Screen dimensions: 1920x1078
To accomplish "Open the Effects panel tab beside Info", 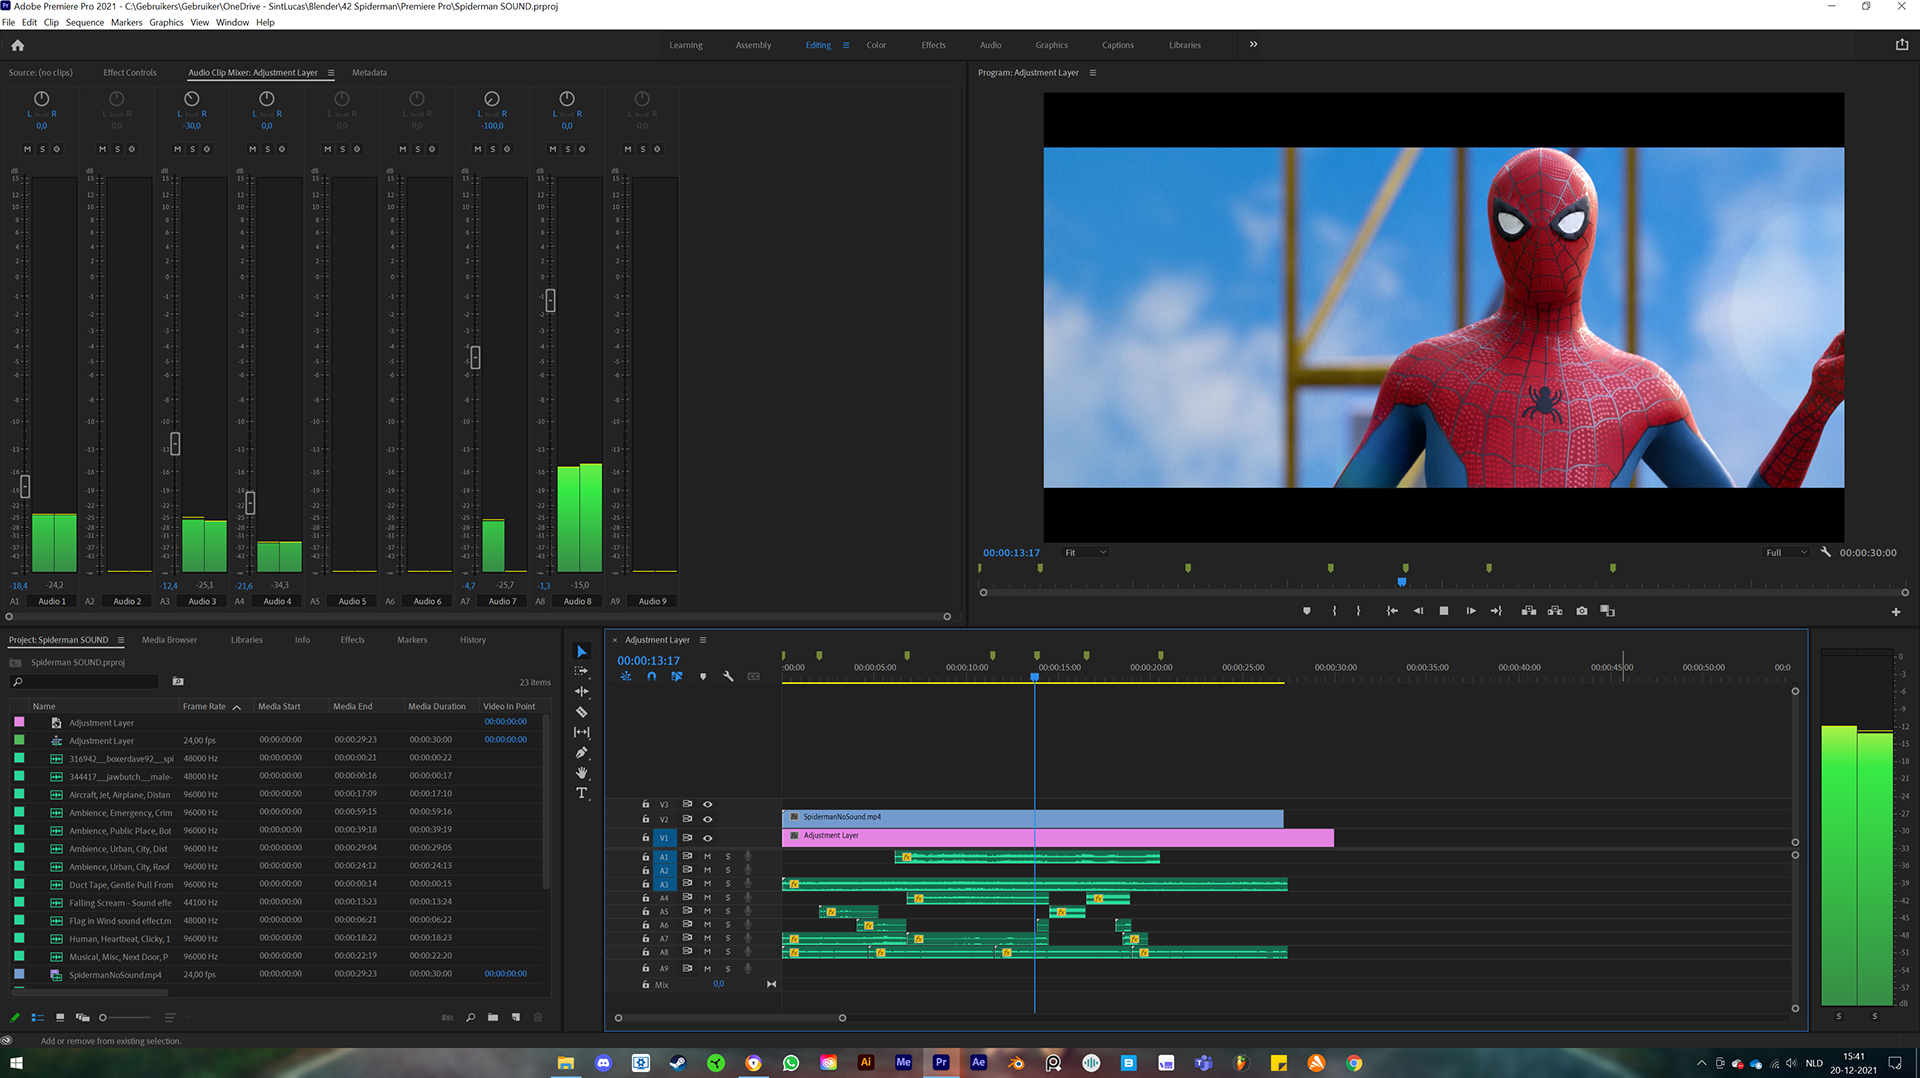I will [352, 640].
